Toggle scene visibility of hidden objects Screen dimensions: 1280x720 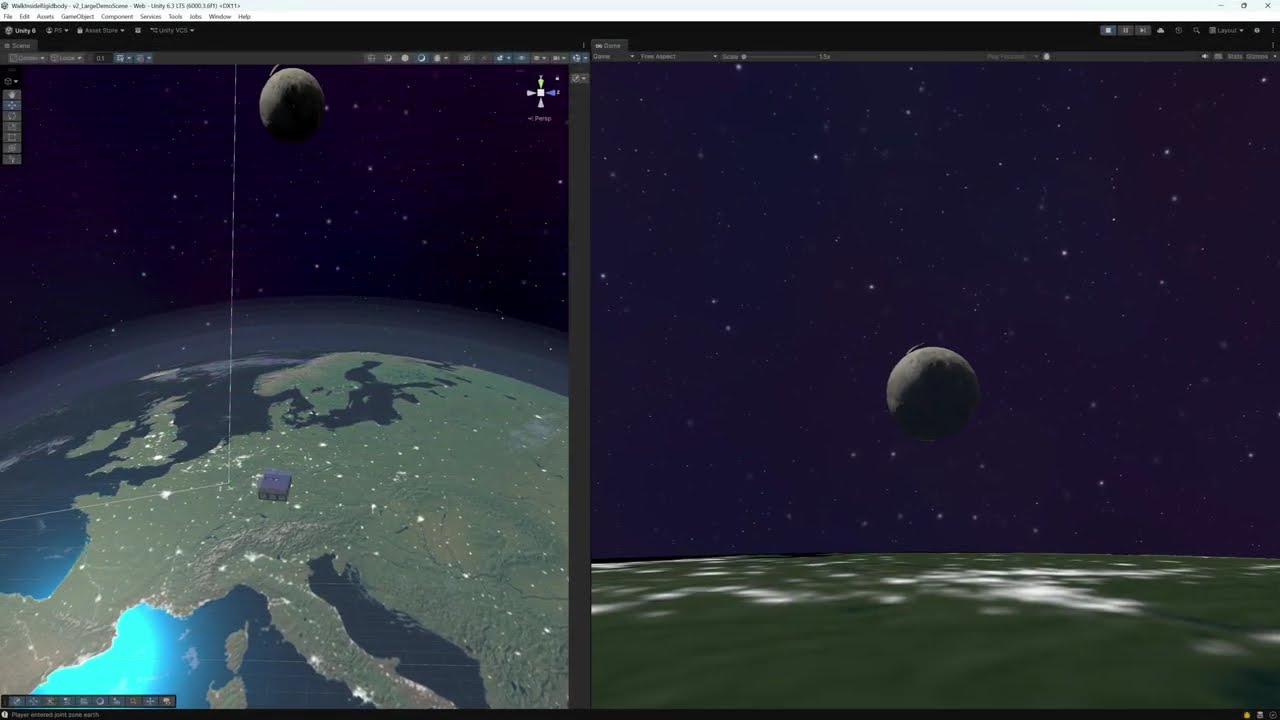point(522,58)
